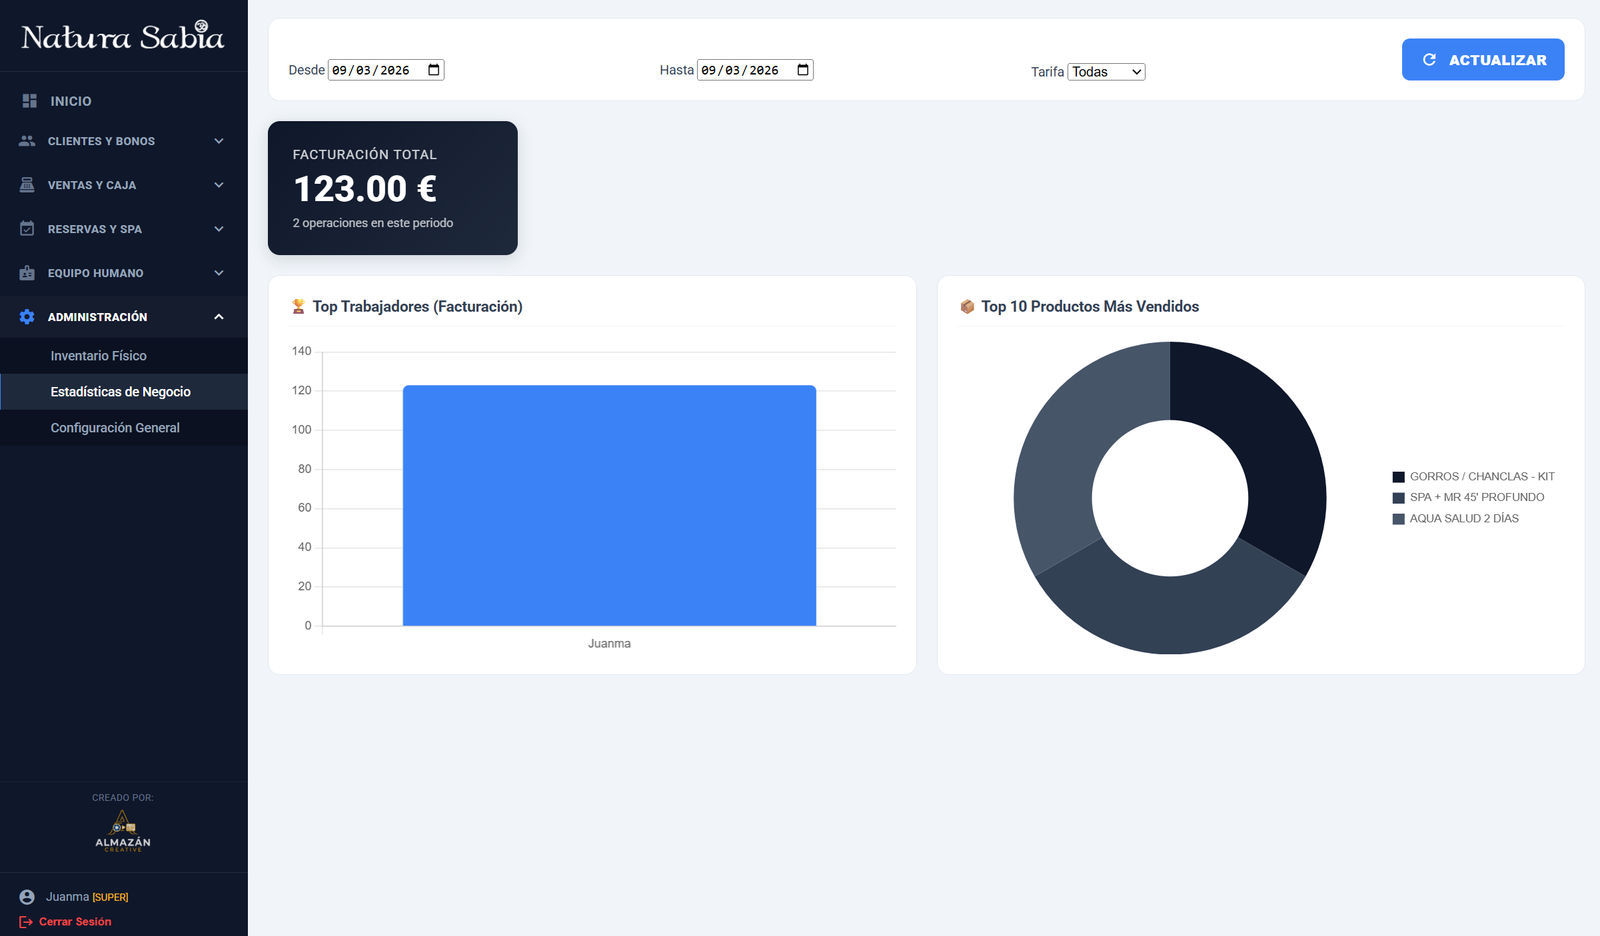Click the Almazán Creative logo
The width and height of the screenshot is (1600, 936).
click(123, 831)
